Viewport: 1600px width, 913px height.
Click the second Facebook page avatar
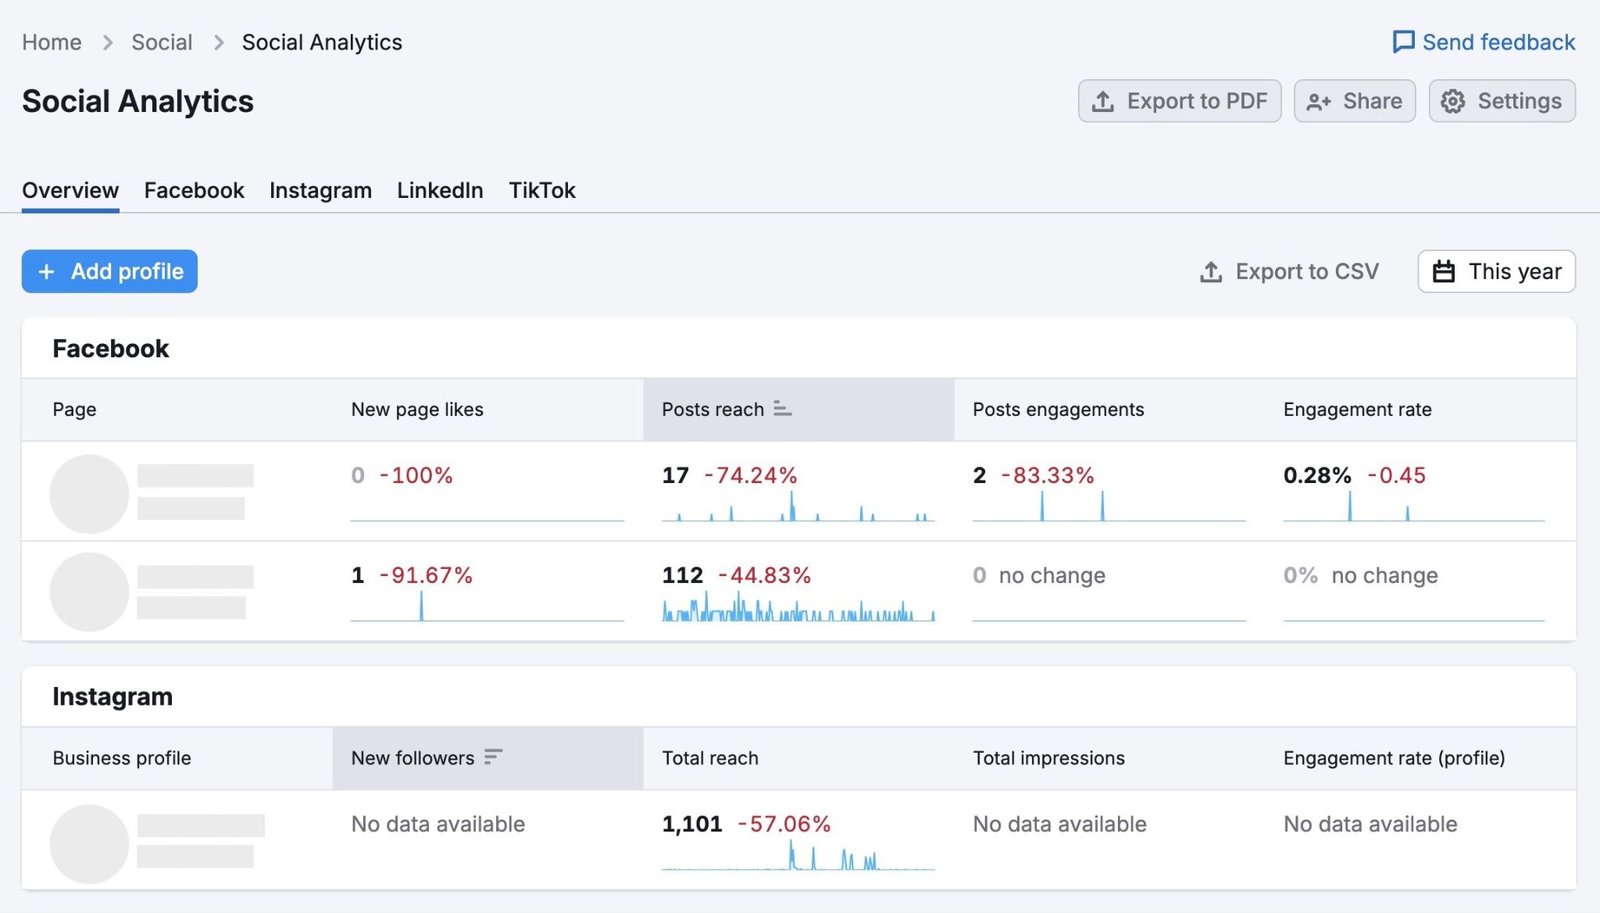click(x=89, y=592)
